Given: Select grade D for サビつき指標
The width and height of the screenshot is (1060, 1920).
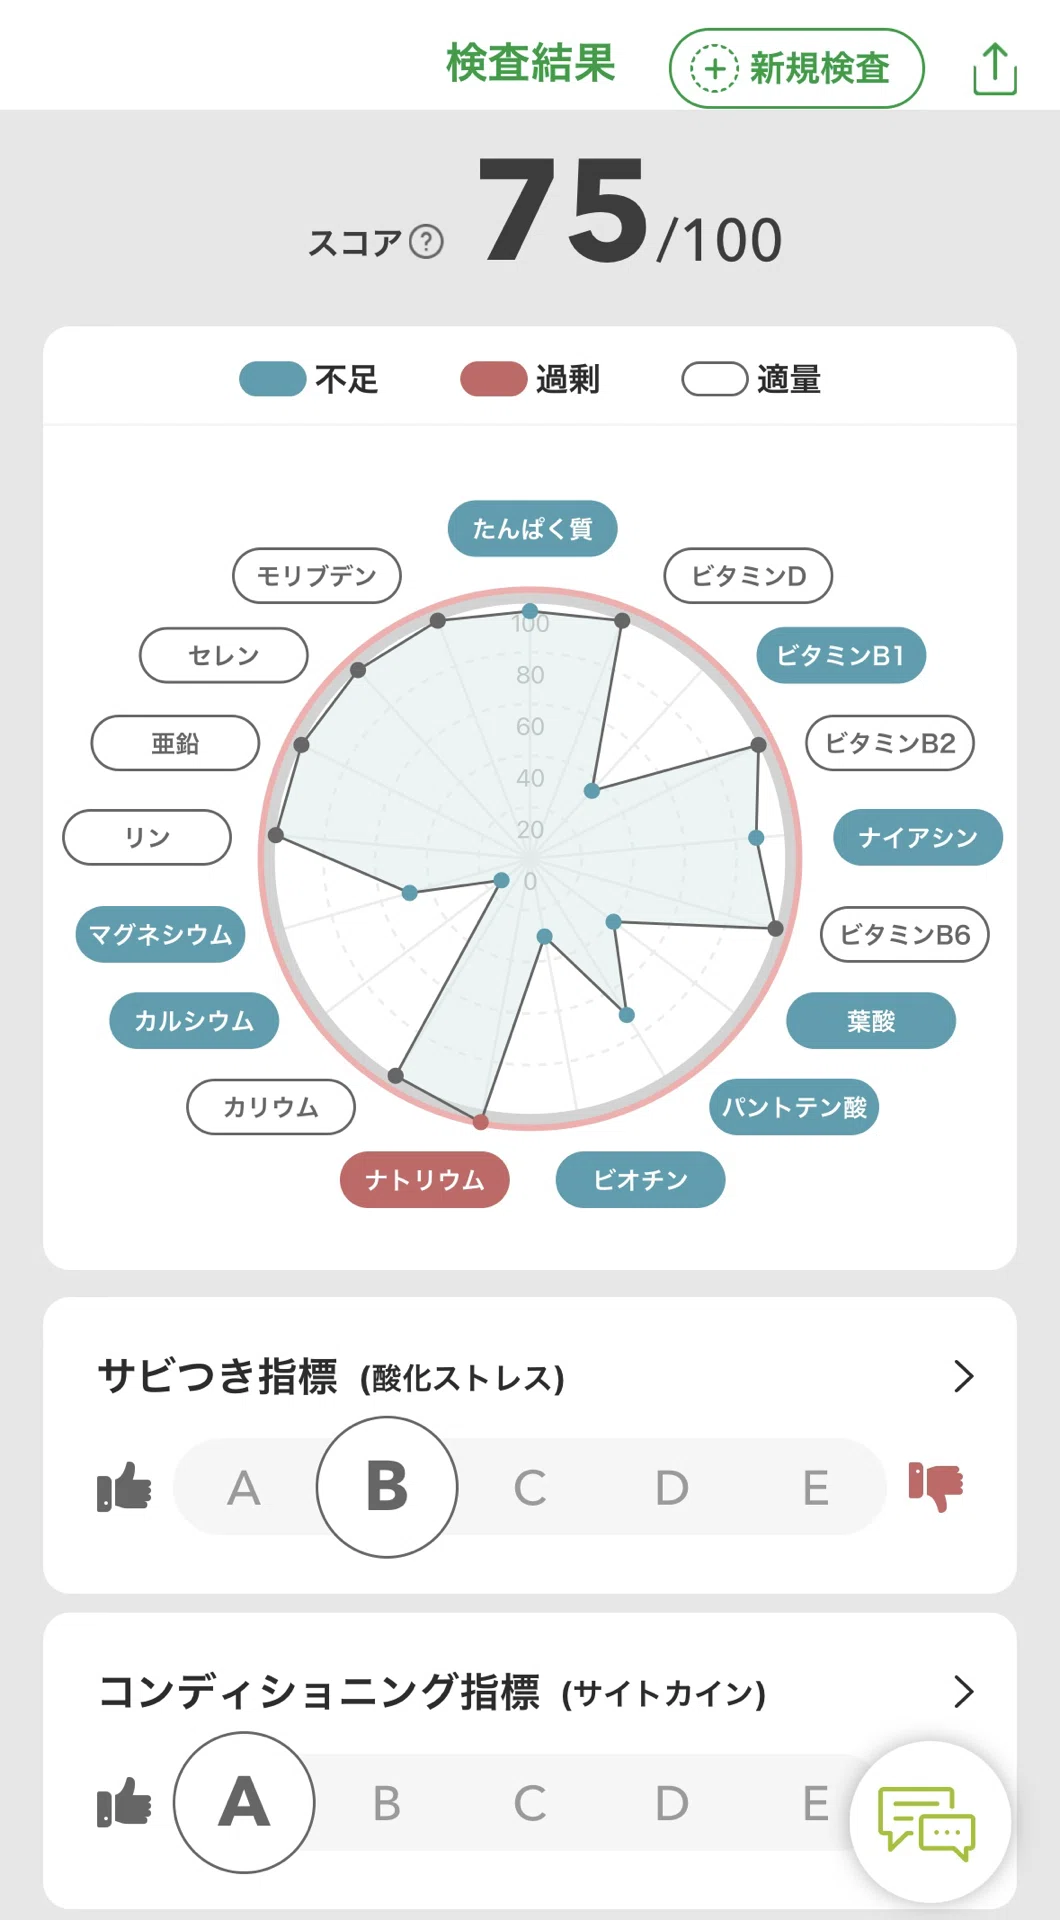Looking at the screenshot, I should (x=672, y=1488).
